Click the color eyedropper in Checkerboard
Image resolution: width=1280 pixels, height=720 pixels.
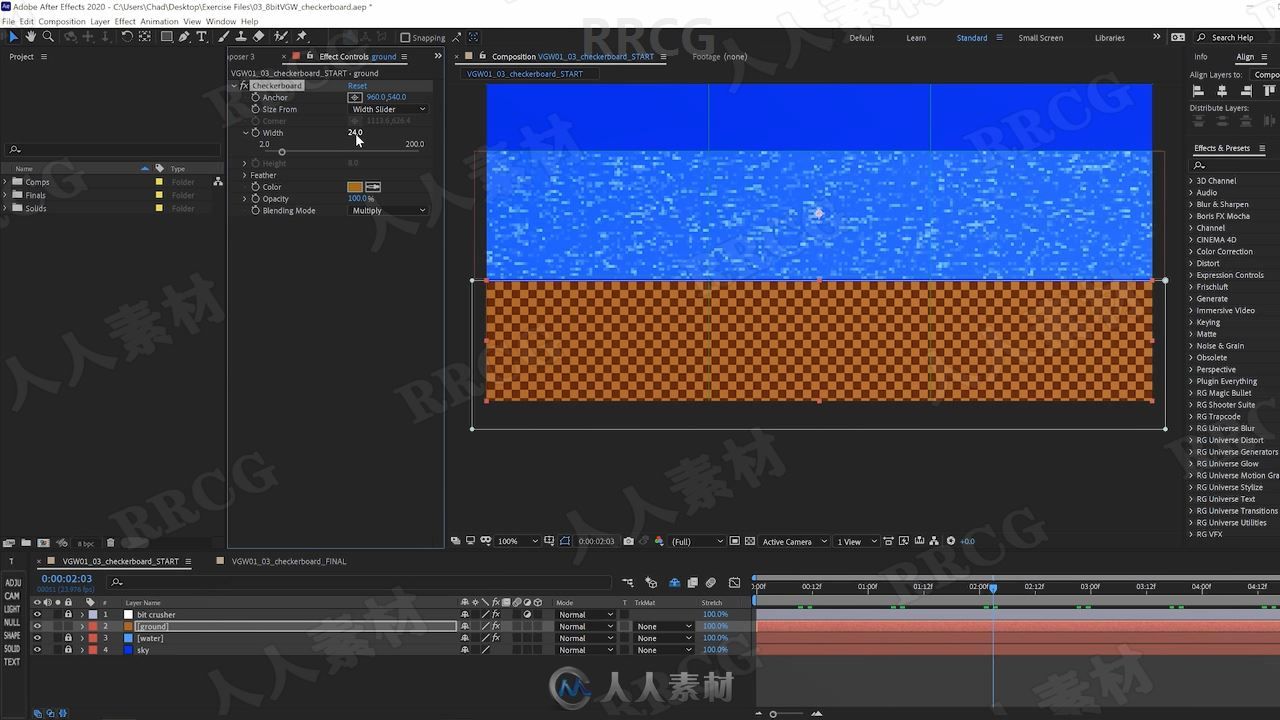[x=373, y=187]
